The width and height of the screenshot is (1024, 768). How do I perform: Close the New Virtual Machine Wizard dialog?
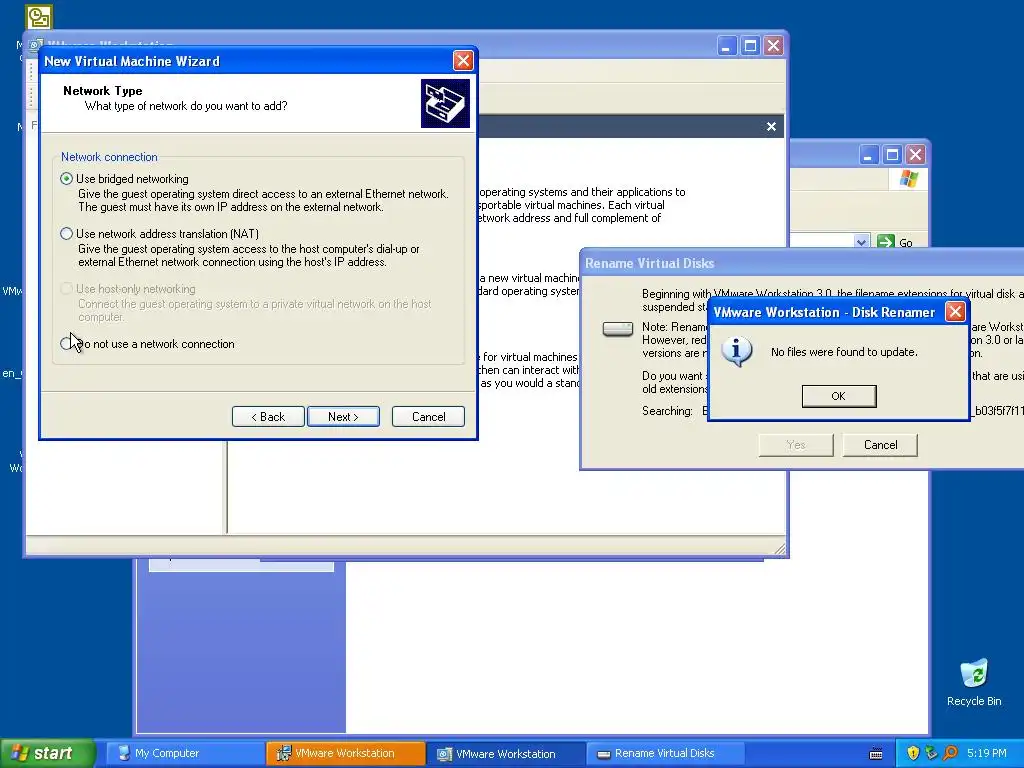click(x=463, y=61)
